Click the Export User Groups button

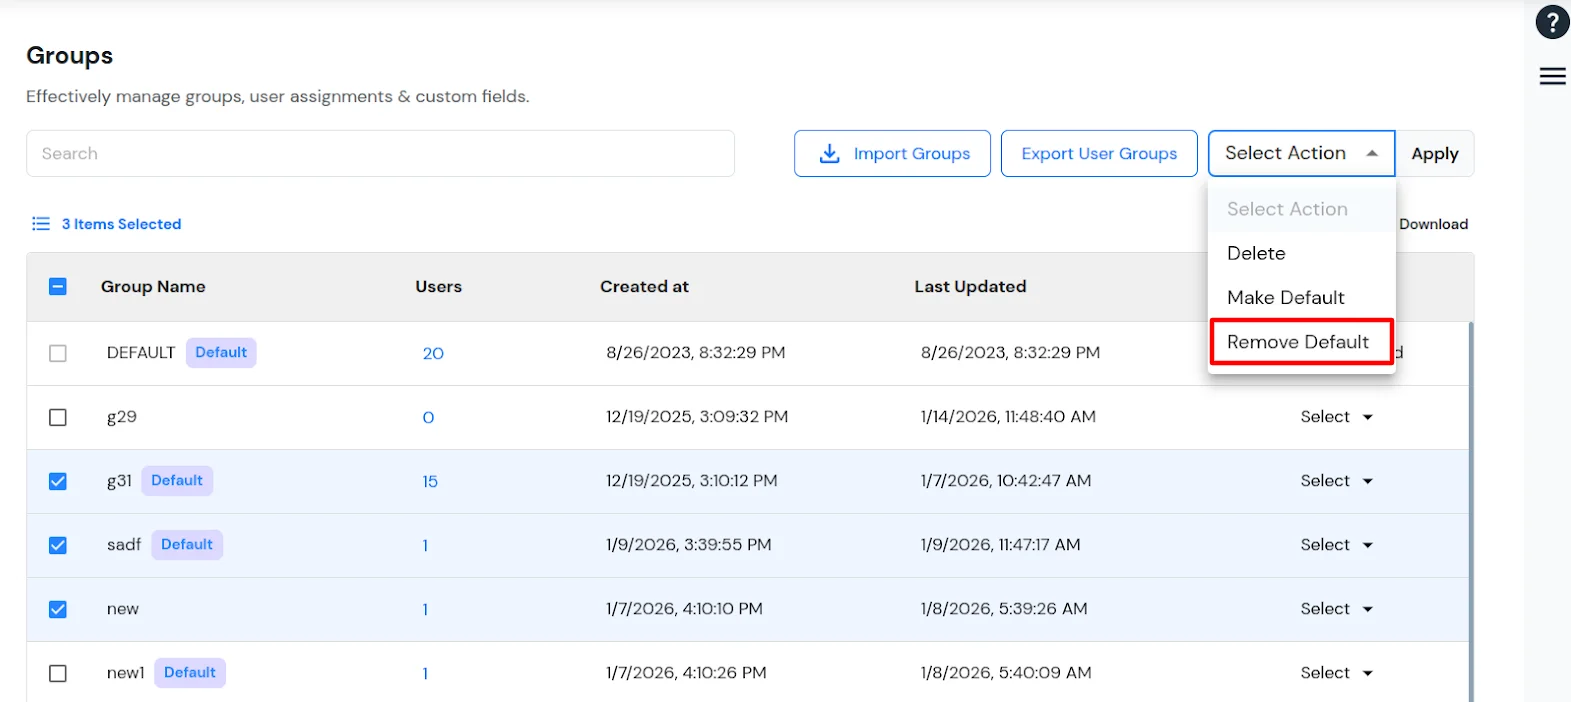point(1099,153)
